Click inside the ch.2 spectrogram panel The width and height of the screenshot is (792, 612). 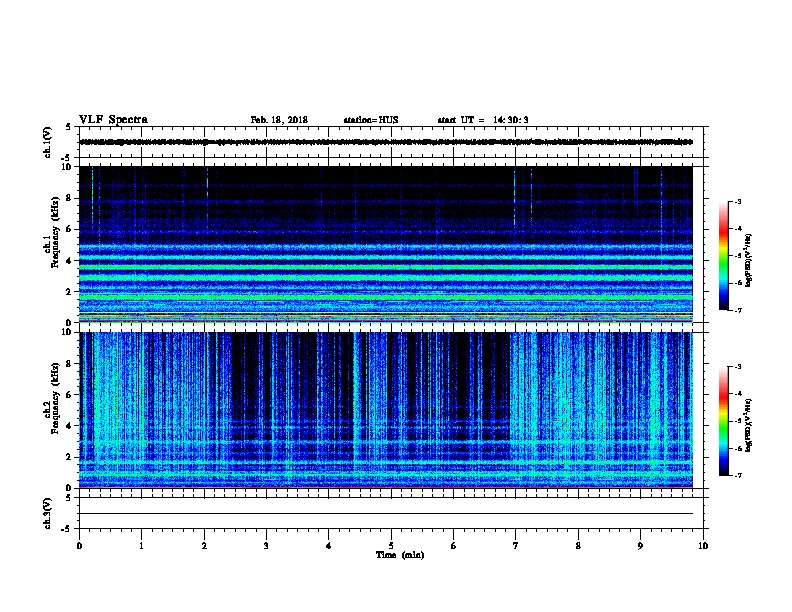[386, 410]
